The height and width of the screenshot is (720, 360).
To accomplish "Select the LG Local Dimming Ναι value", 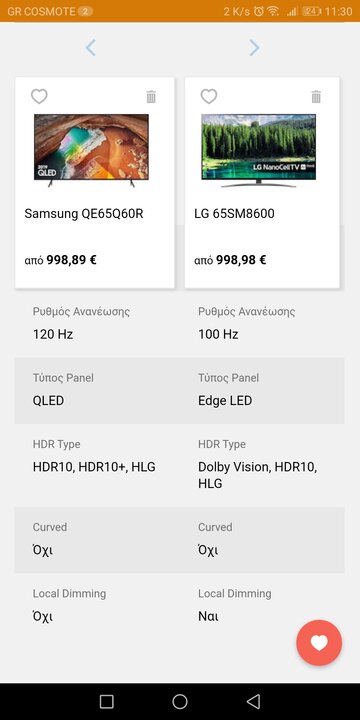I will click(208, 616).
